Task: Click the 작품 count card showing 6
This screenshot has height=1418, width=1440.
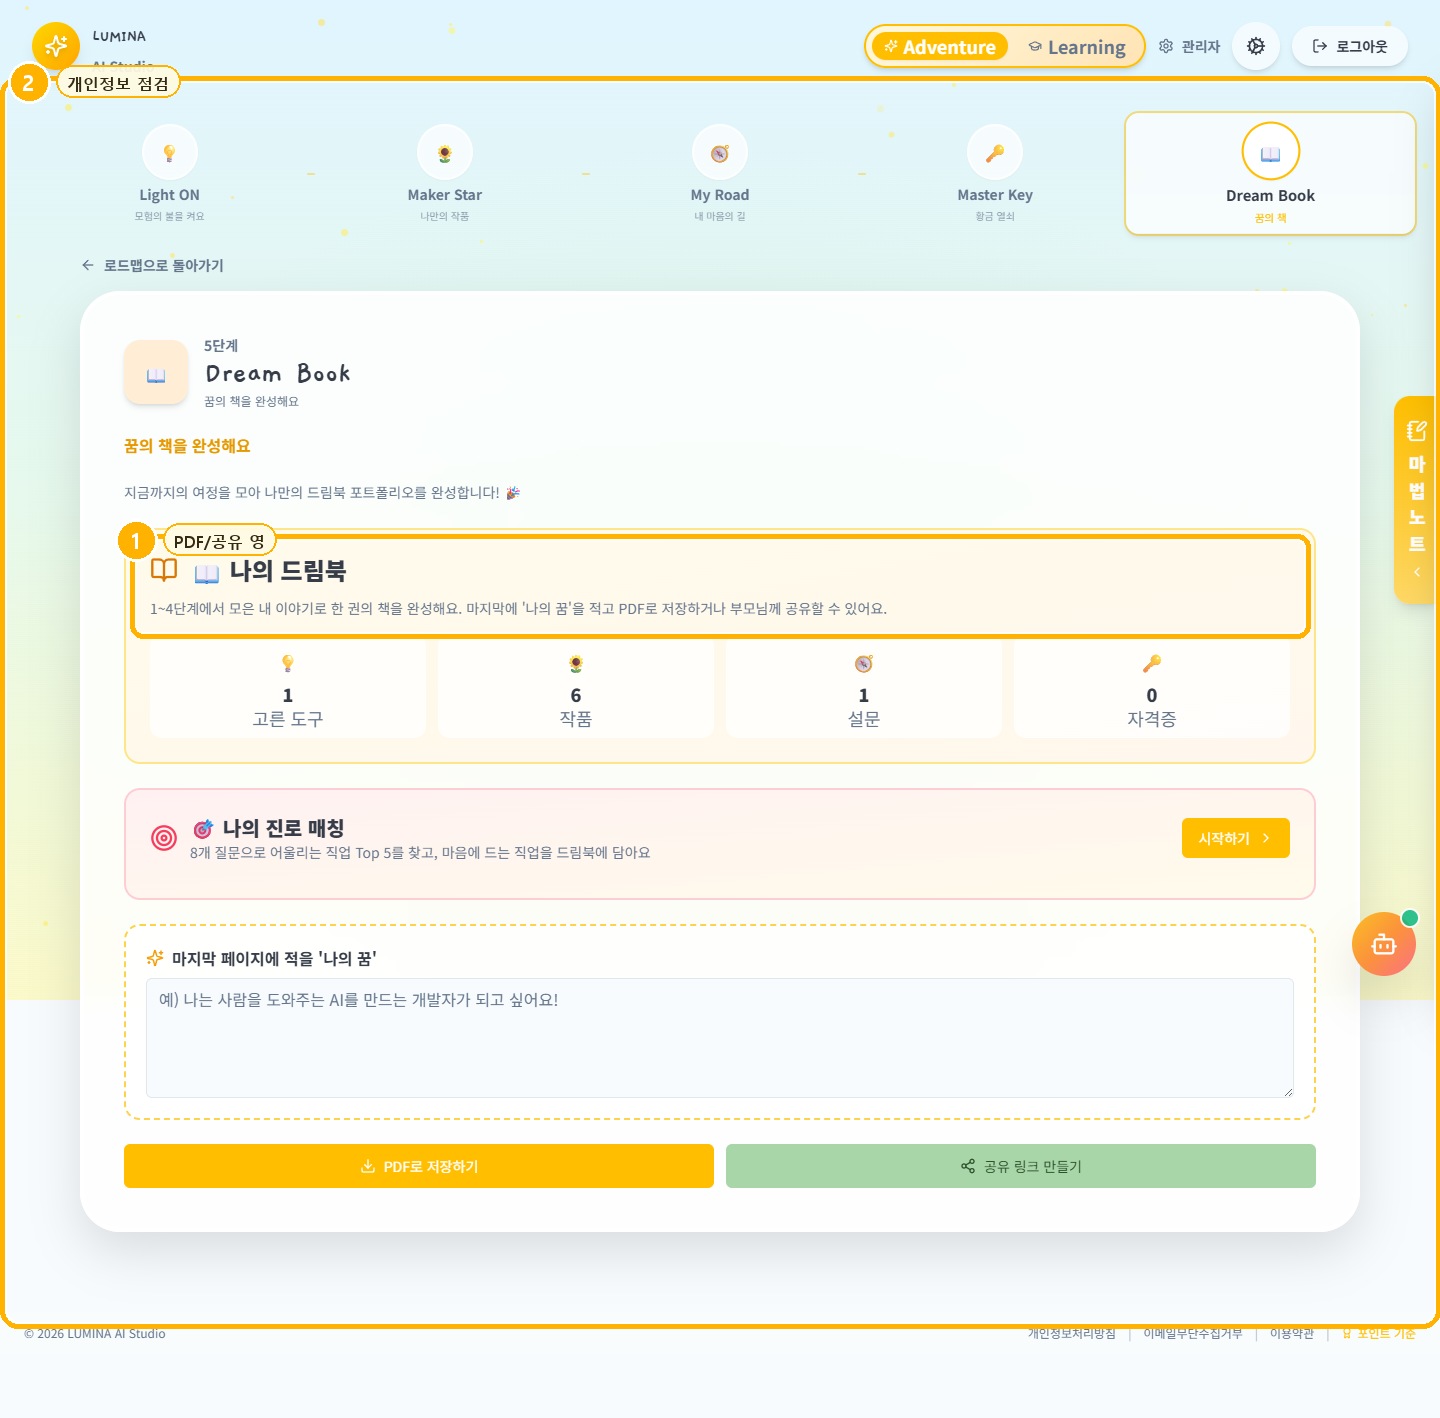Action: pyautogui.click(x=576, y=690)
